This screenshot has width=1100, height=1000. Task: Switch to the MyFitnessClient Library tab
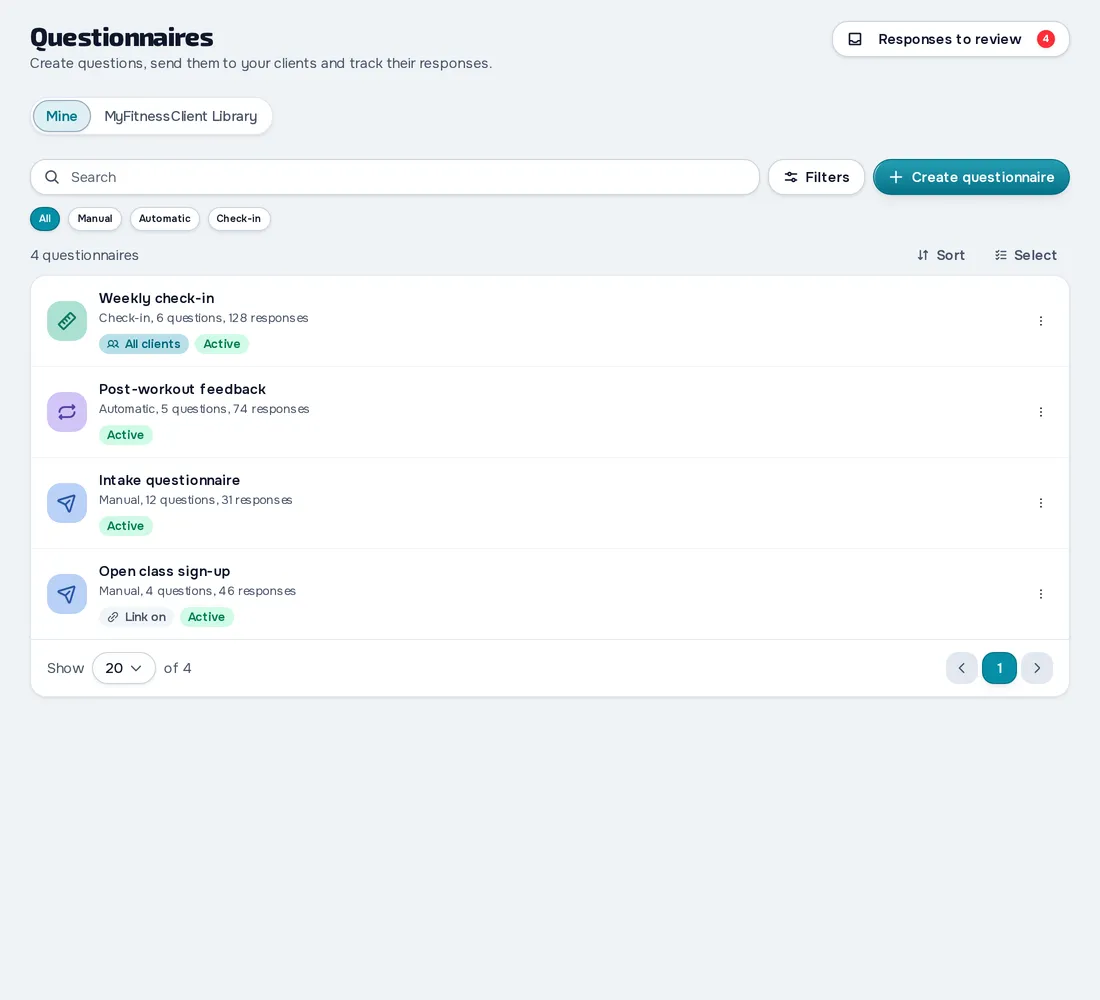coord(181,116)
